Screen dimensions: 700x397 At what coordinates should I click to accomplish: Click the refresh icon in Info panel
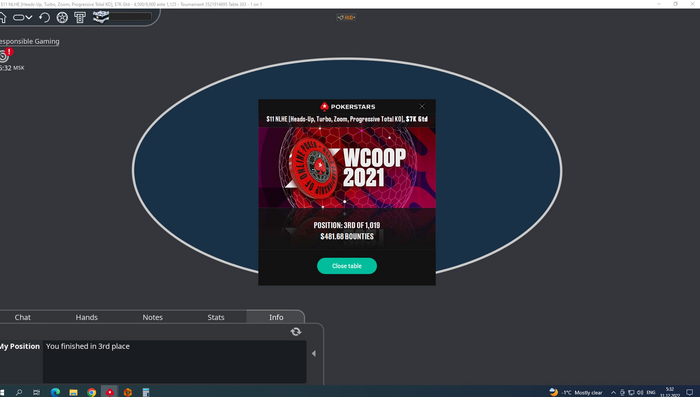click(296, 331)
